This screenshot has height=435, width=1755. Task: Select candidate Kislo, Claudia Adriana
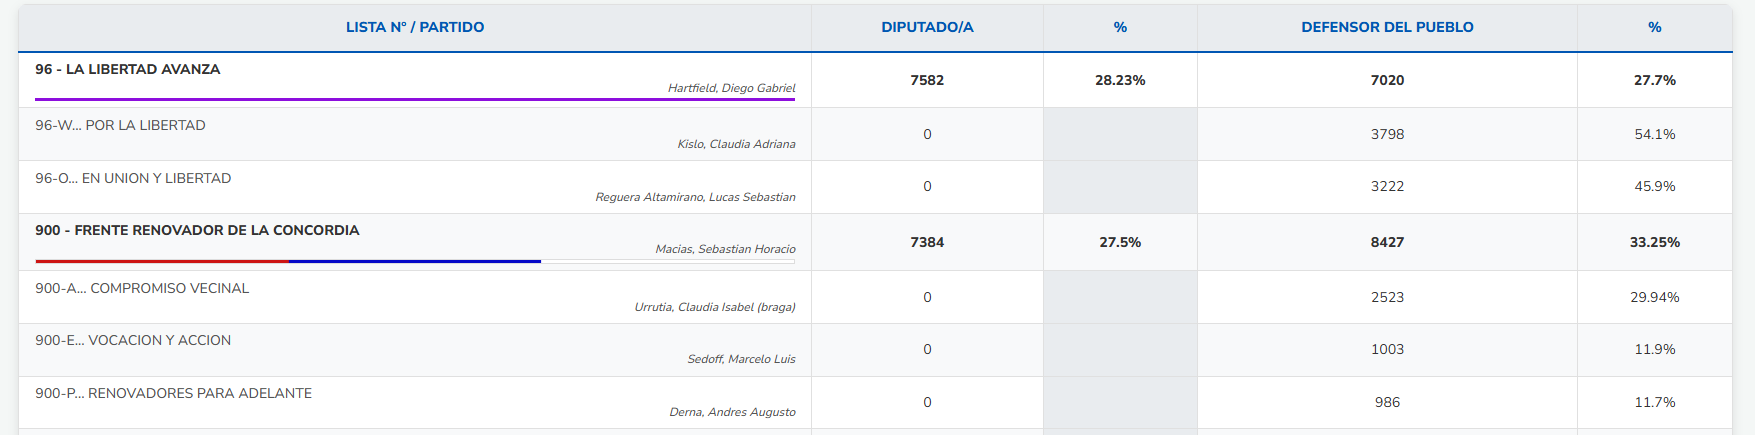pos(736,144)
